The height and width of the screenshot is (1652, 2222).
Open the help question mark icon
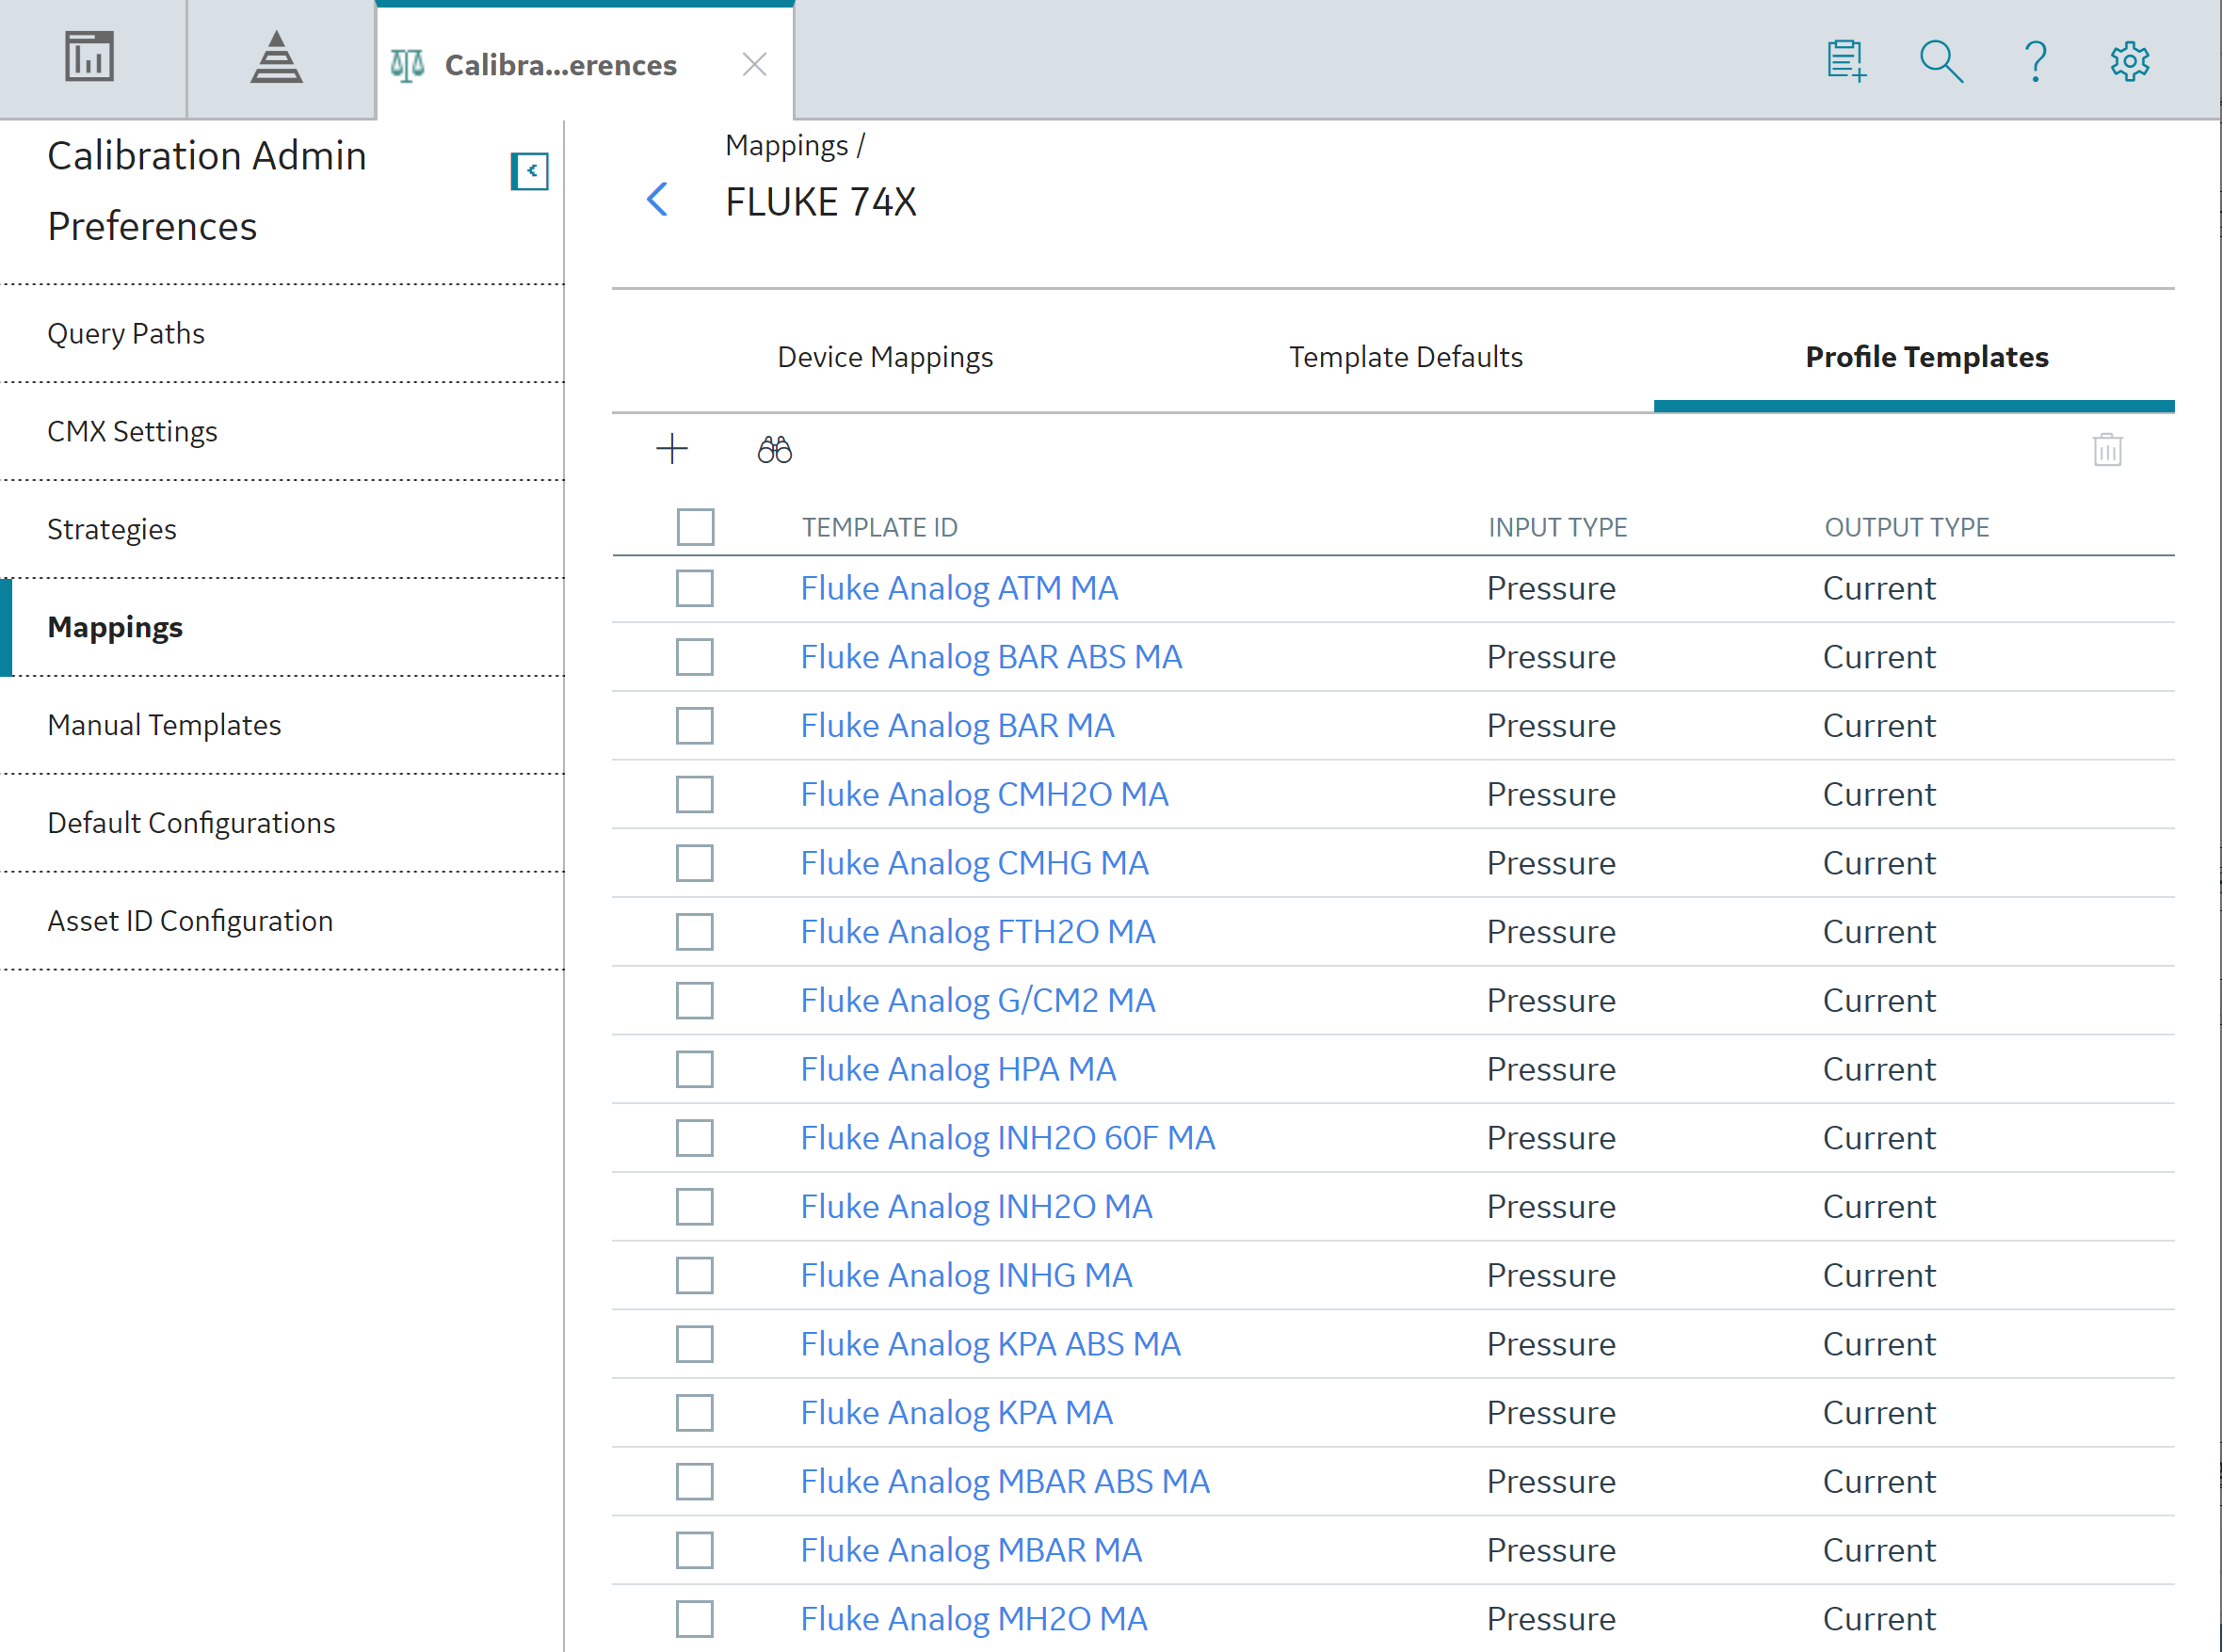click(x=2035, y=61)
